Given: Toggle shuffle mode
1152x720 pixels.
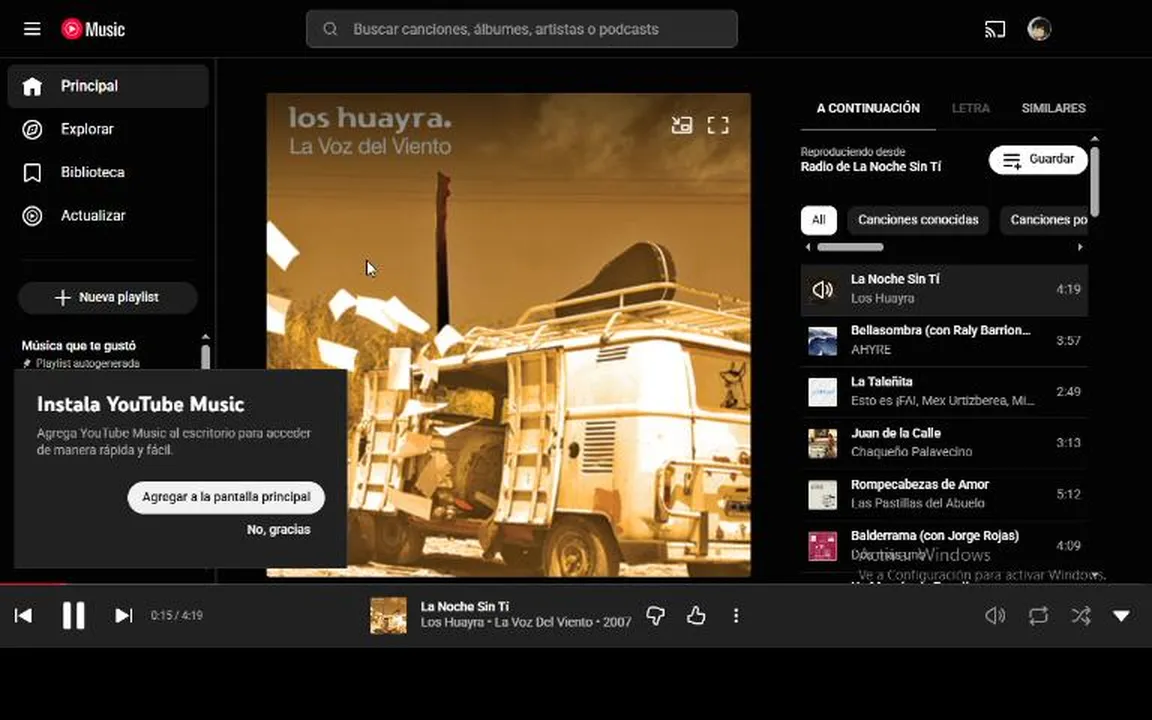Looking at the screenshot, I should 1081,616.
